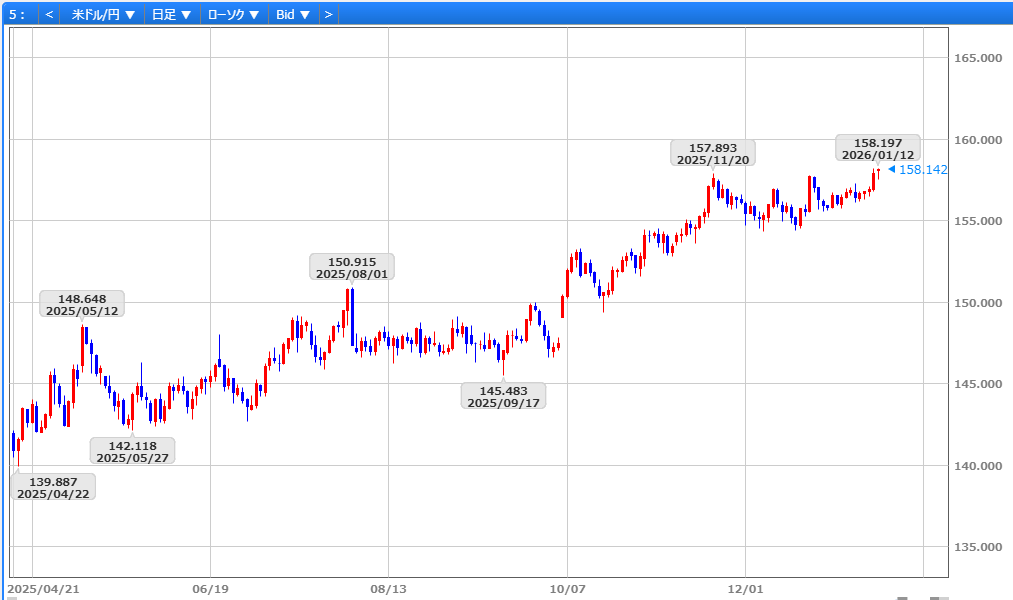Select the 145.483 low label dated 2025/09/17
1013x600 pixels.
pos(503,396)
